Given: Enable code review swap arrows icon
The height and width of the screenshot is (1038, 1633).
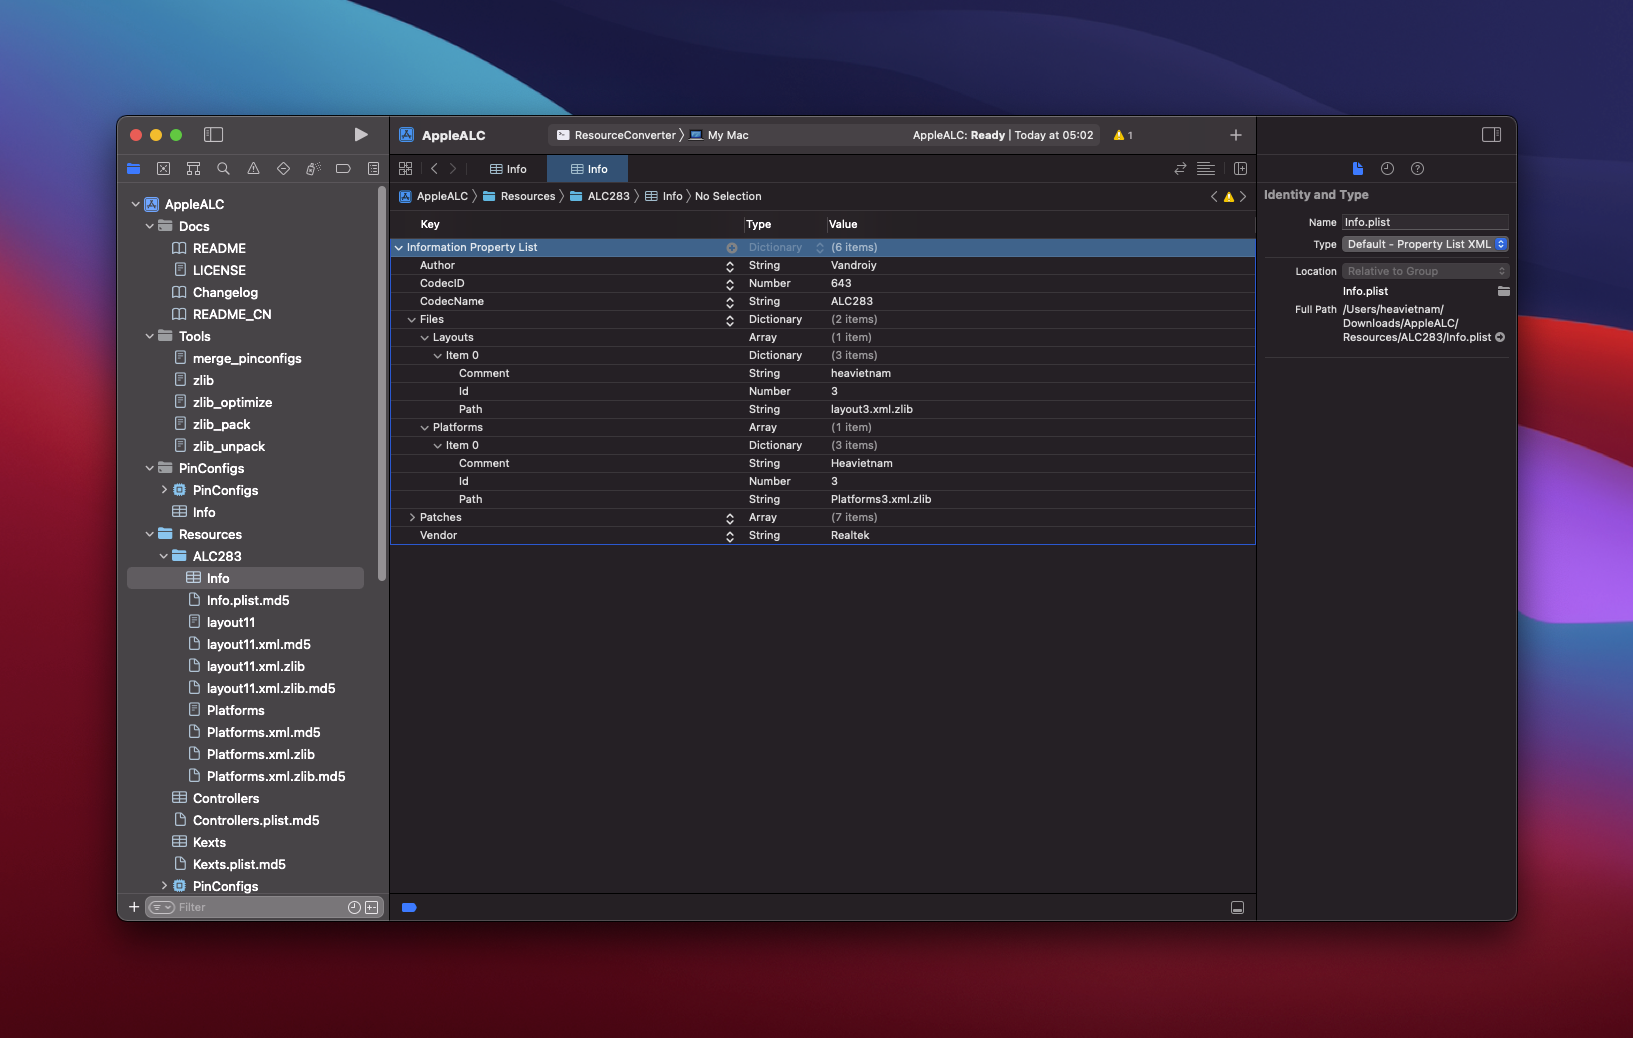Looking at the screenshot, I should tap(1180, 169).
